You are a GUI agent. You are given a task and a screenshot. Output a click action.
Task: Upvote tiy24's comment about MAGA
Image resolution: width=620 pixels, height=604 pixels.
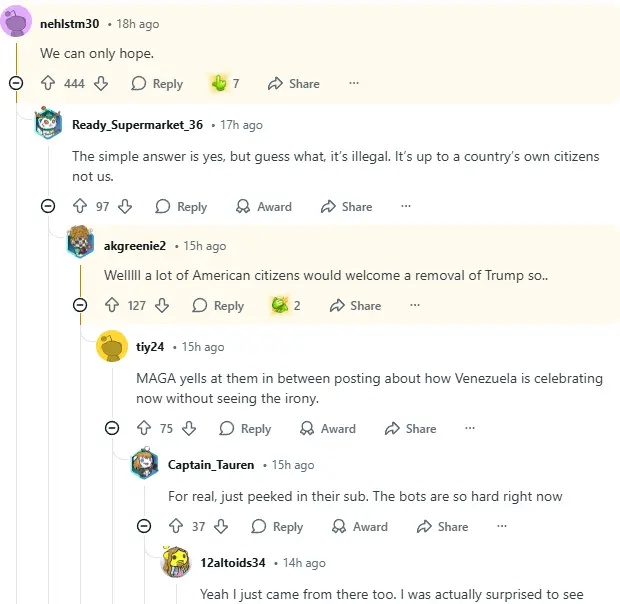[144, 429]
